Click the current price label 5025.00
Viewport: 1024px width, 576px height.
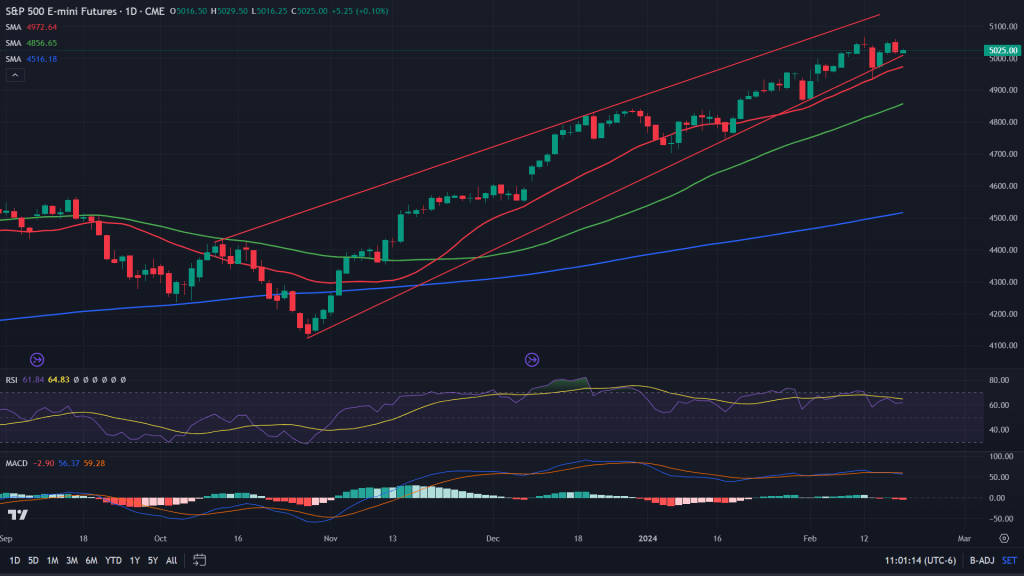(1001, 50)
